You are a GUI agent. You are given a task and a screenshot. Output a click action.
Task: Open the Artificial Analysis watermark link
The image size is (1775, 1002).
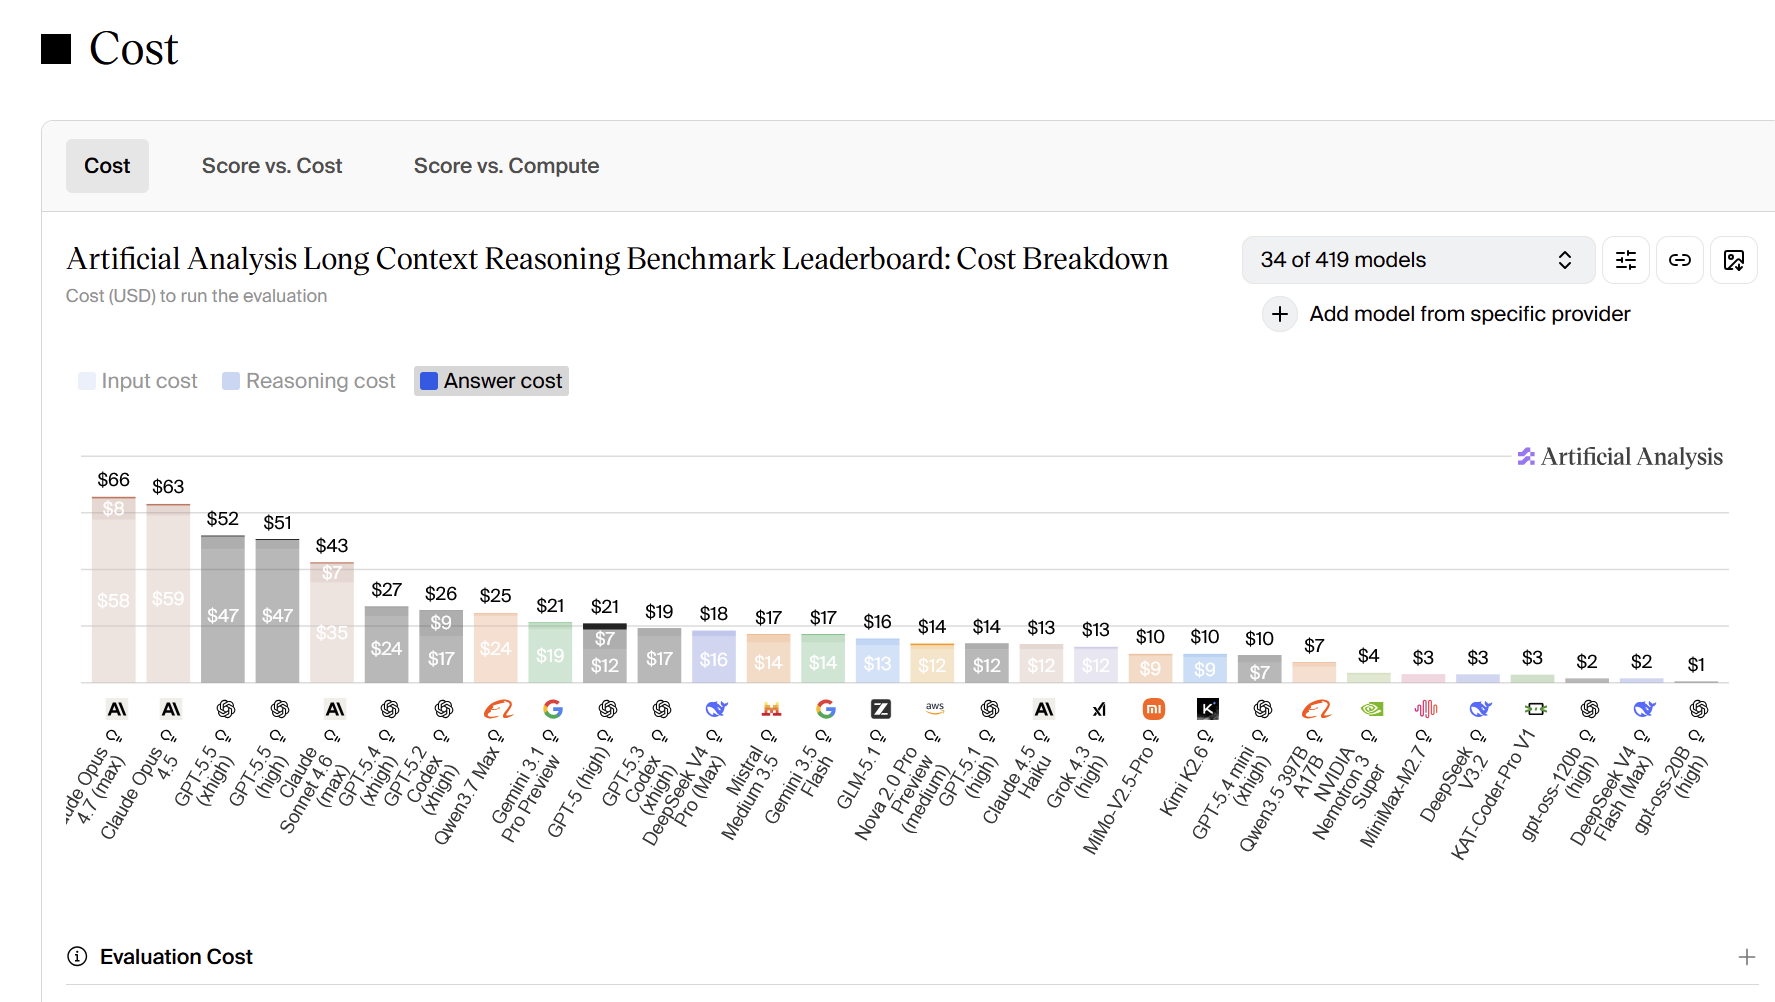pos(1620,457)
